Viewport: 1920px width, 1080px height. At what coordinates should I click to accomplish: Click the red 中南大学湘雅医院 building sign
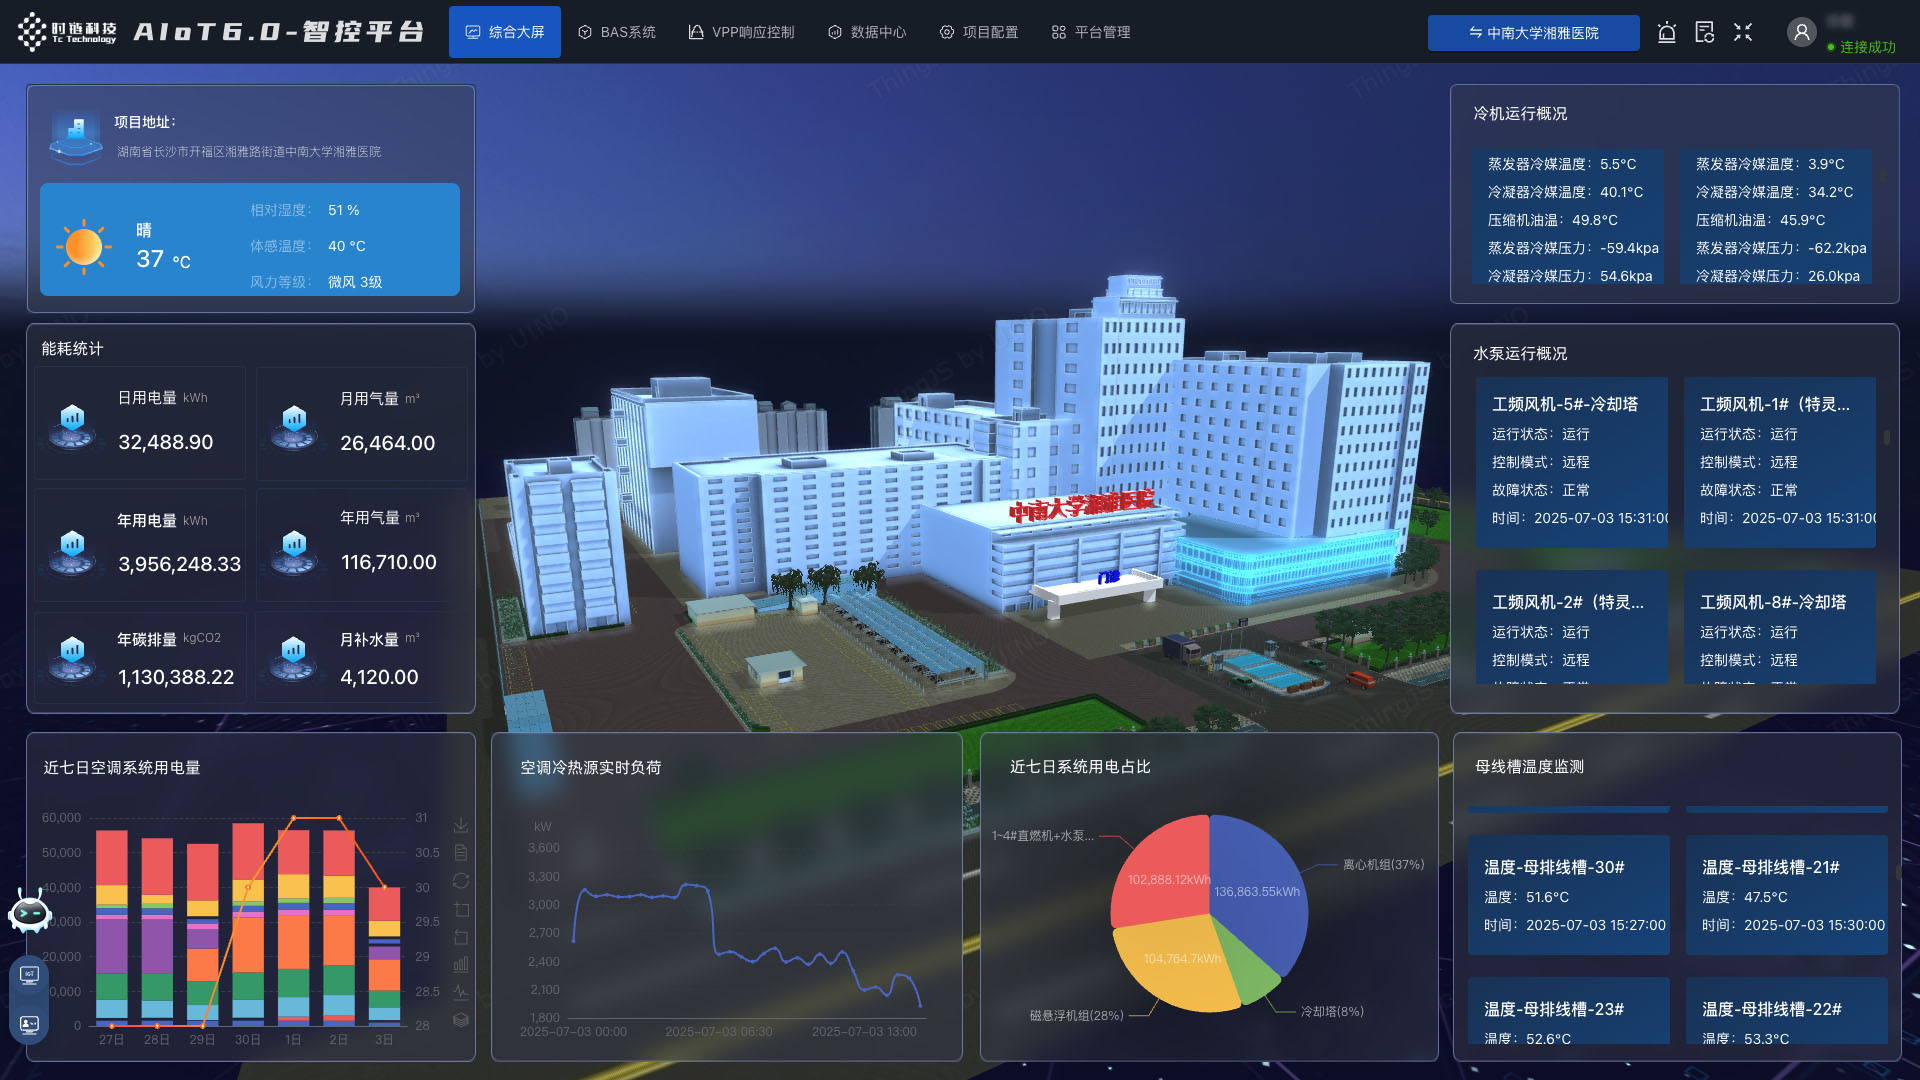1081,505
